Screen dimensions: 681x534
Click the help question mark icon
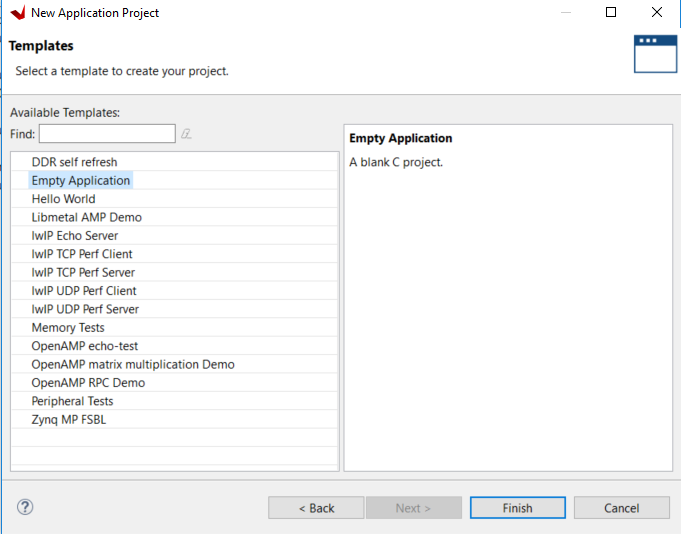[25, 507]
